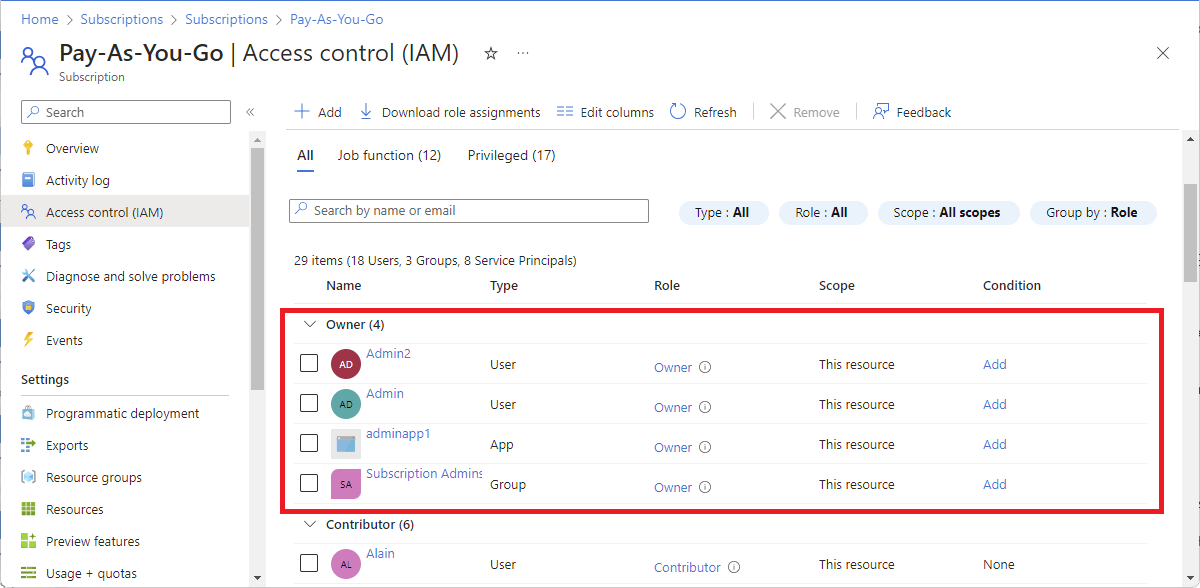Favorite this page with the star icon
Viewport: 1200px width, 588px height.
[x=491, y=54]
